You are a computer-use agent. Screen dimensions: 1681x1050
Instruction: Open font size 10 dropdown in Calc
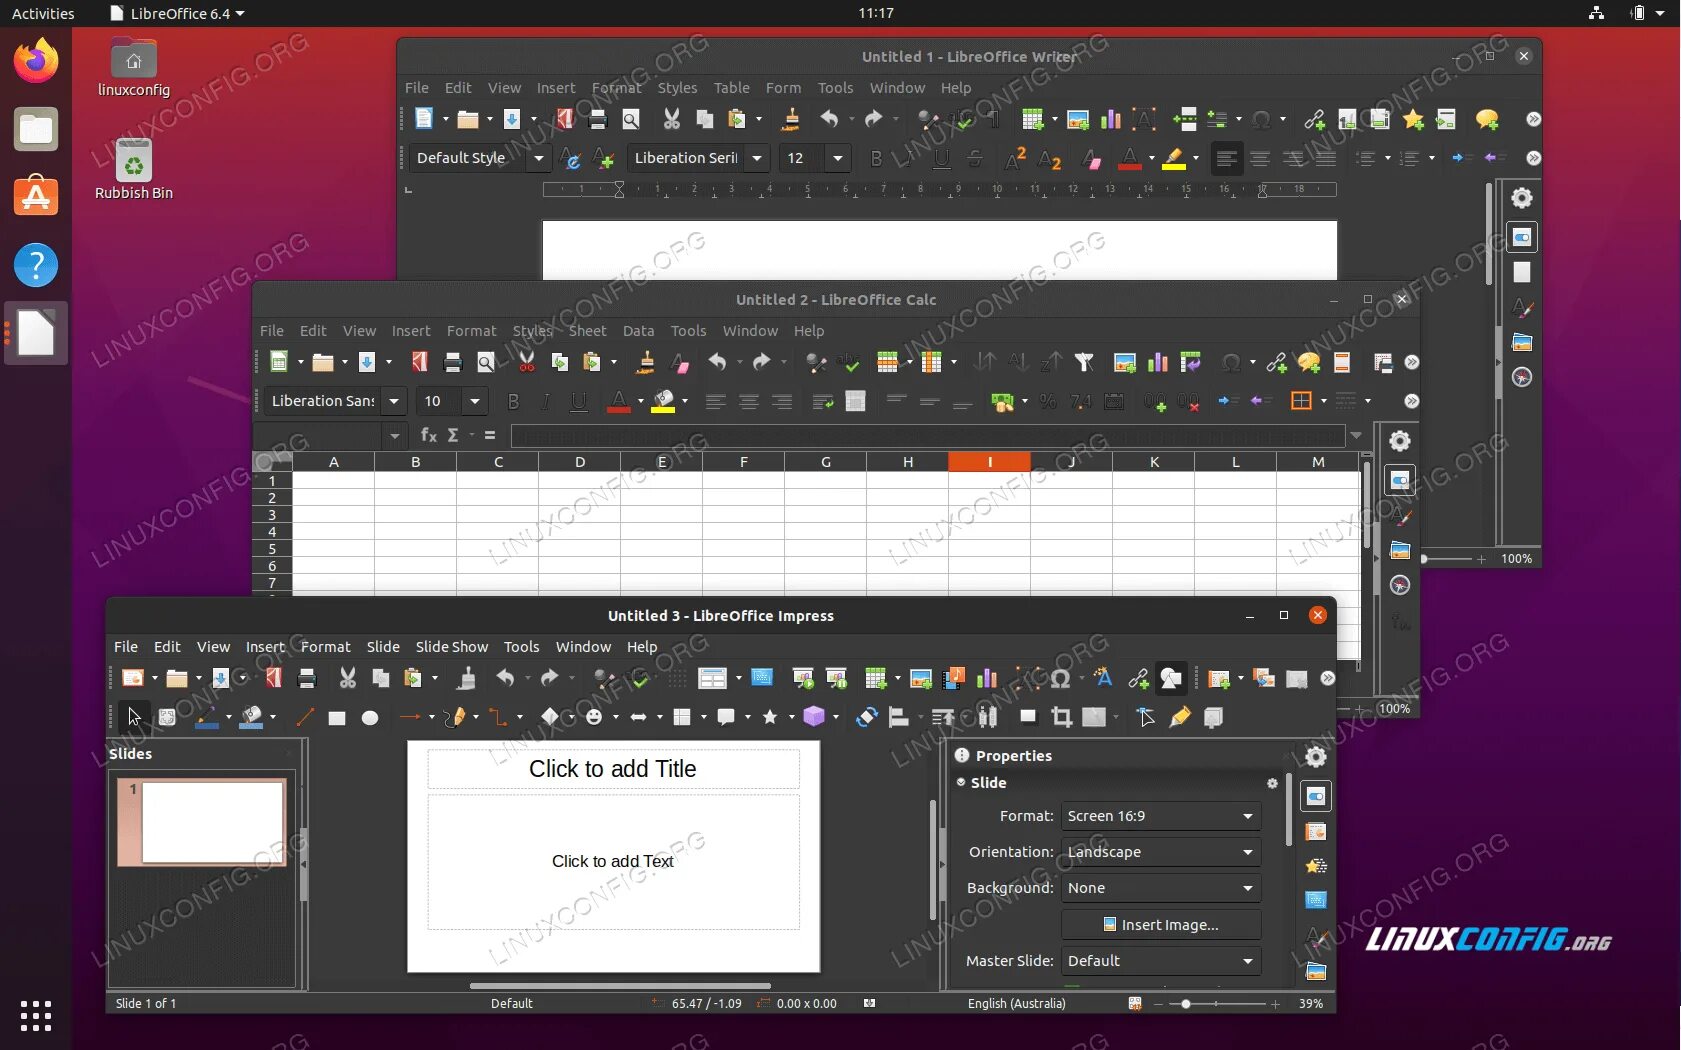pyautogui.click(x=475, y=401)
